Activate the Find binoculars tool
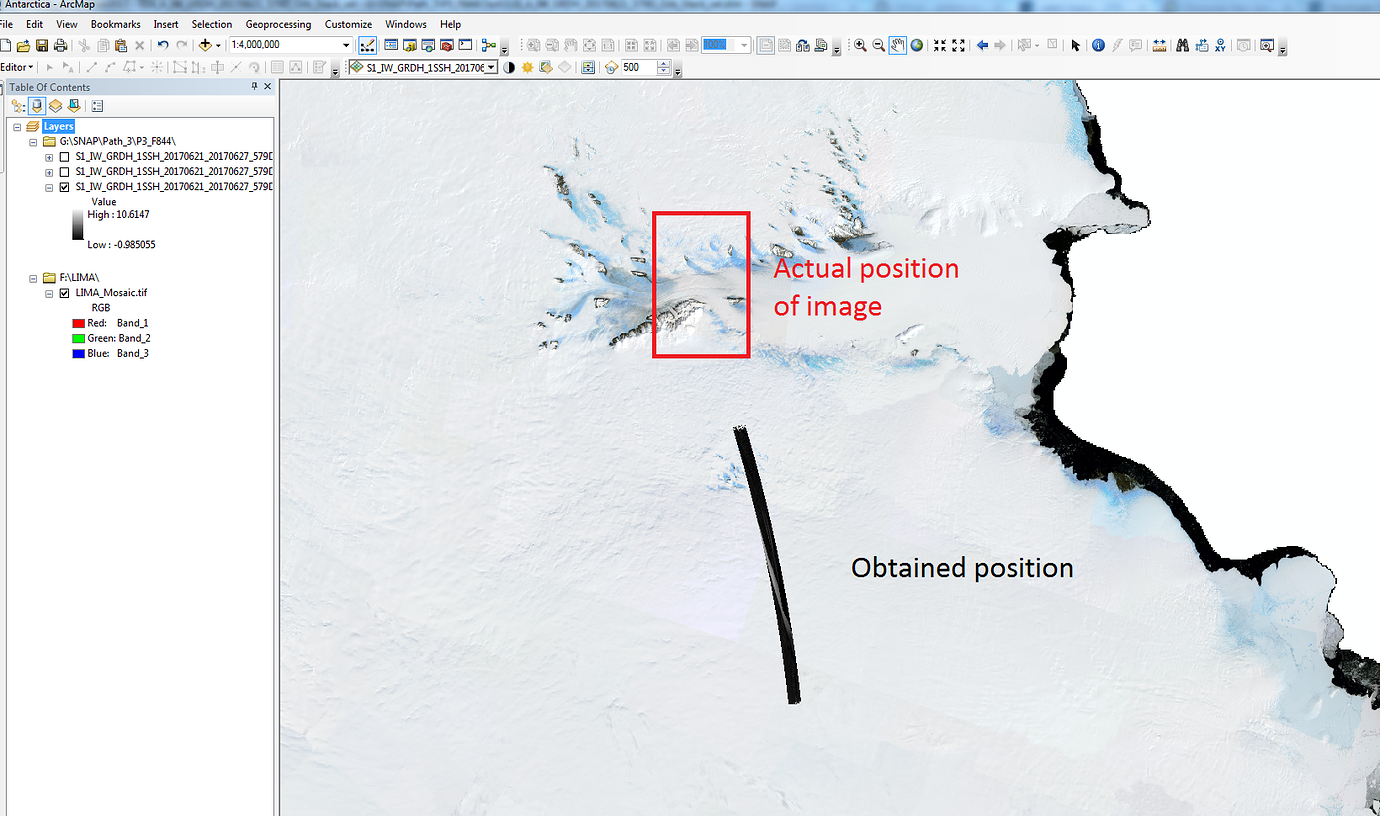 point(1182,44)
